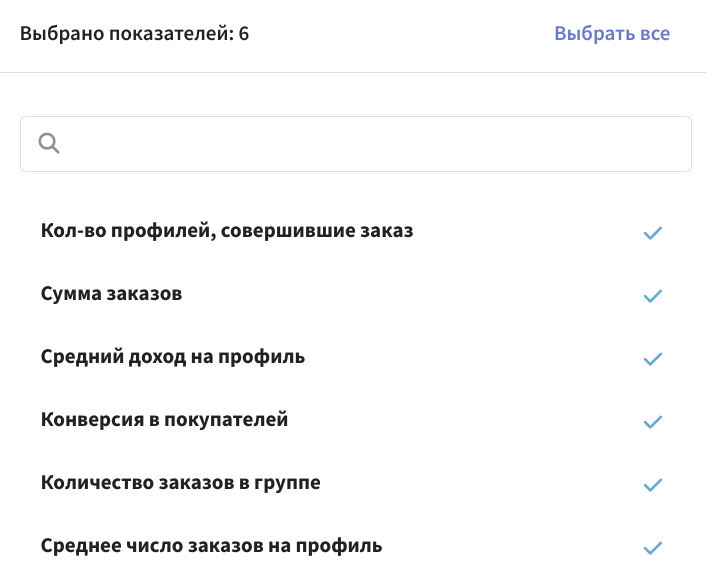This screenshot has height=571, width=706.
Task: Uncheck the checkmark next to Сумма заказов
Action: coord(652,296)
